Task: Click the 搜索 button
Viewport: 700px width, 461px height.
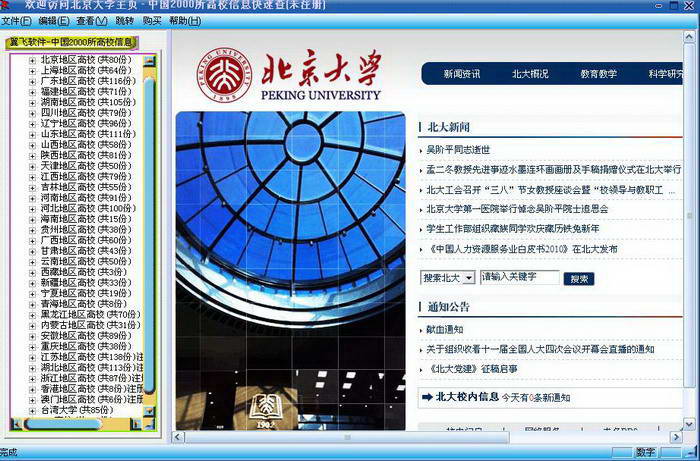Action: pyautogui.click(x=579, y=279)
